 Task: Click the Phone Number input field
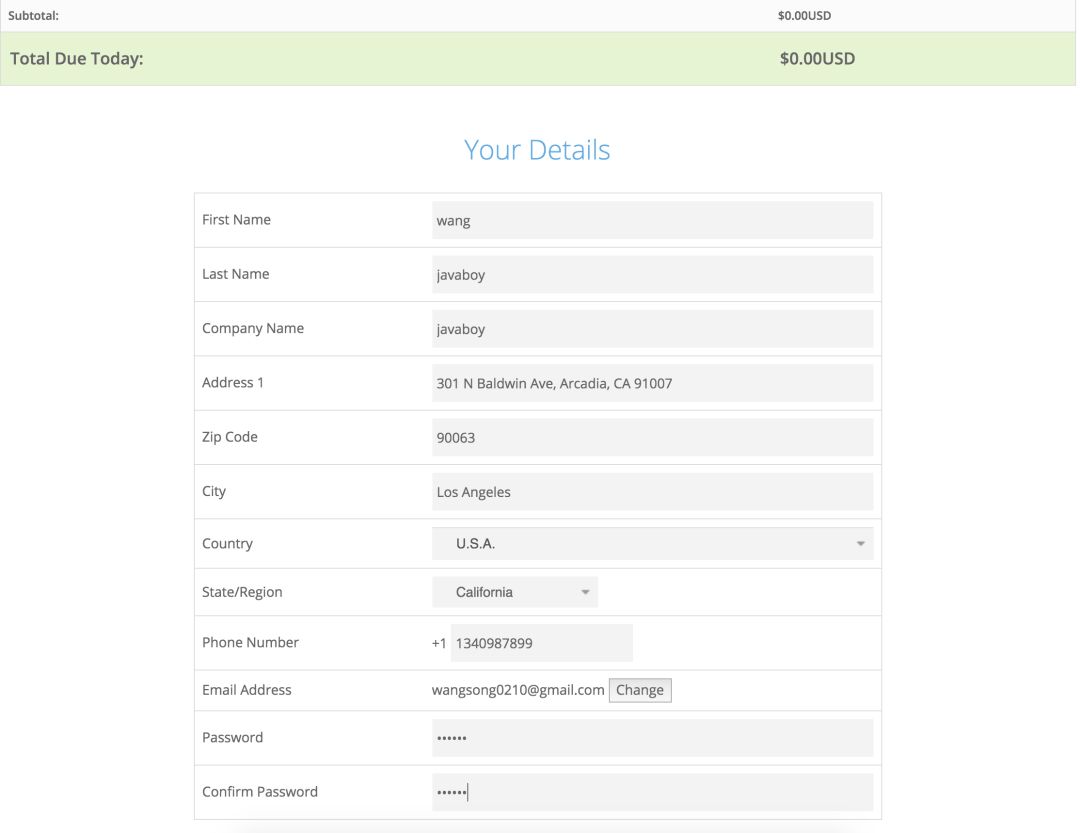541,643
